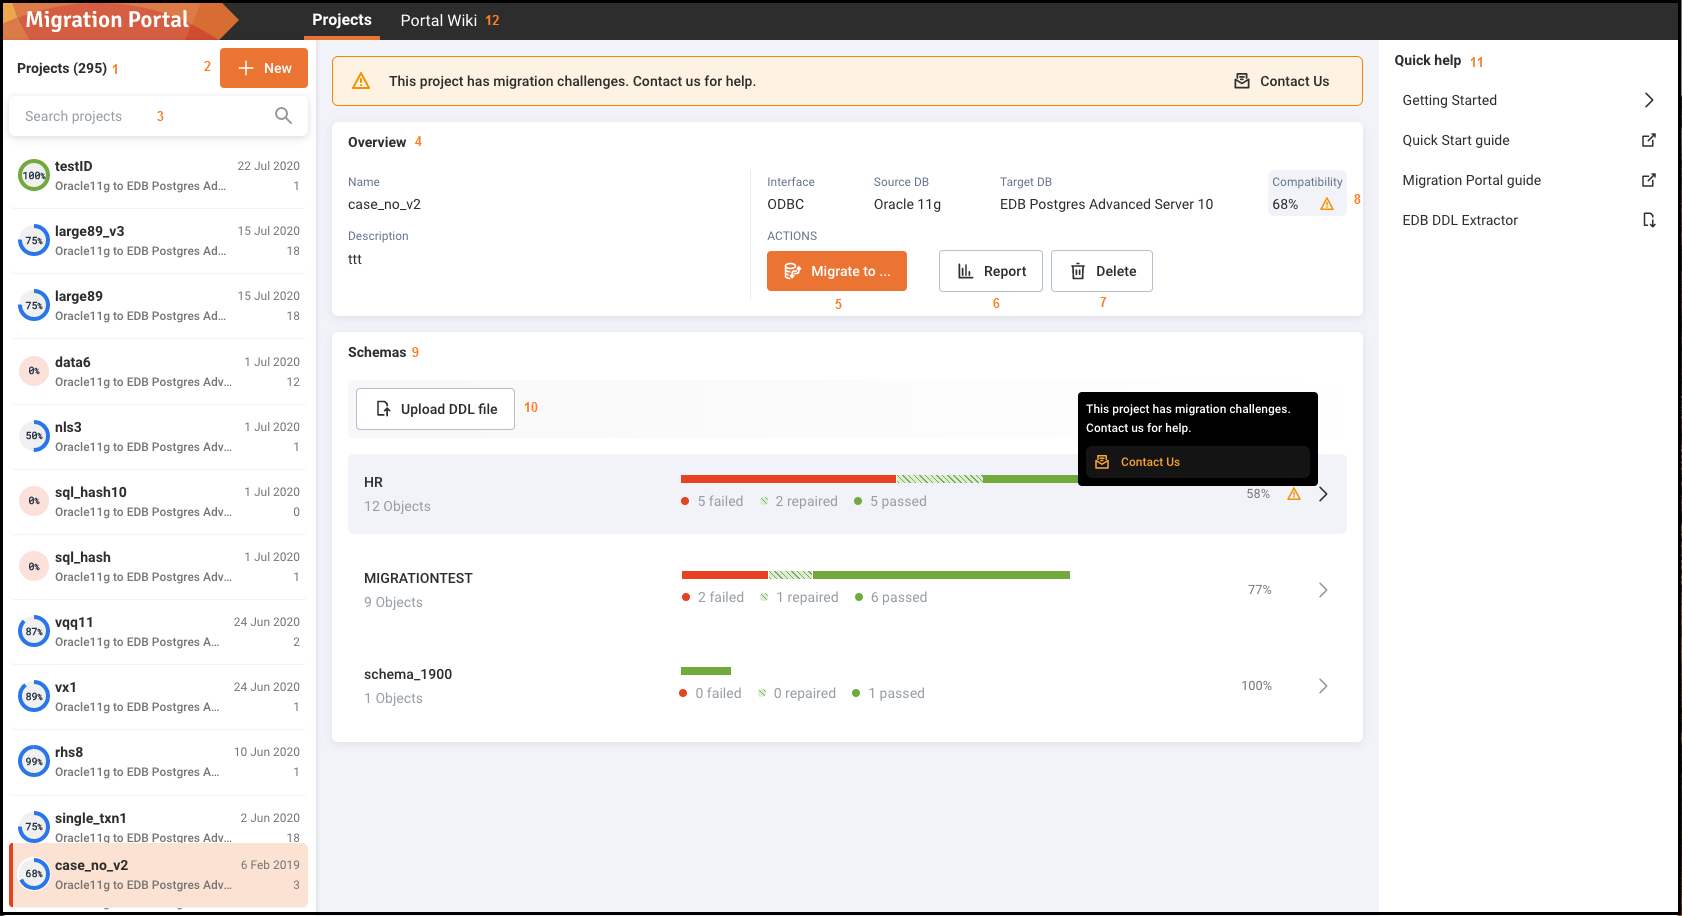Click the vqq11 87% progress circle
Screen dimensions: 1682x916
point(34,631)
